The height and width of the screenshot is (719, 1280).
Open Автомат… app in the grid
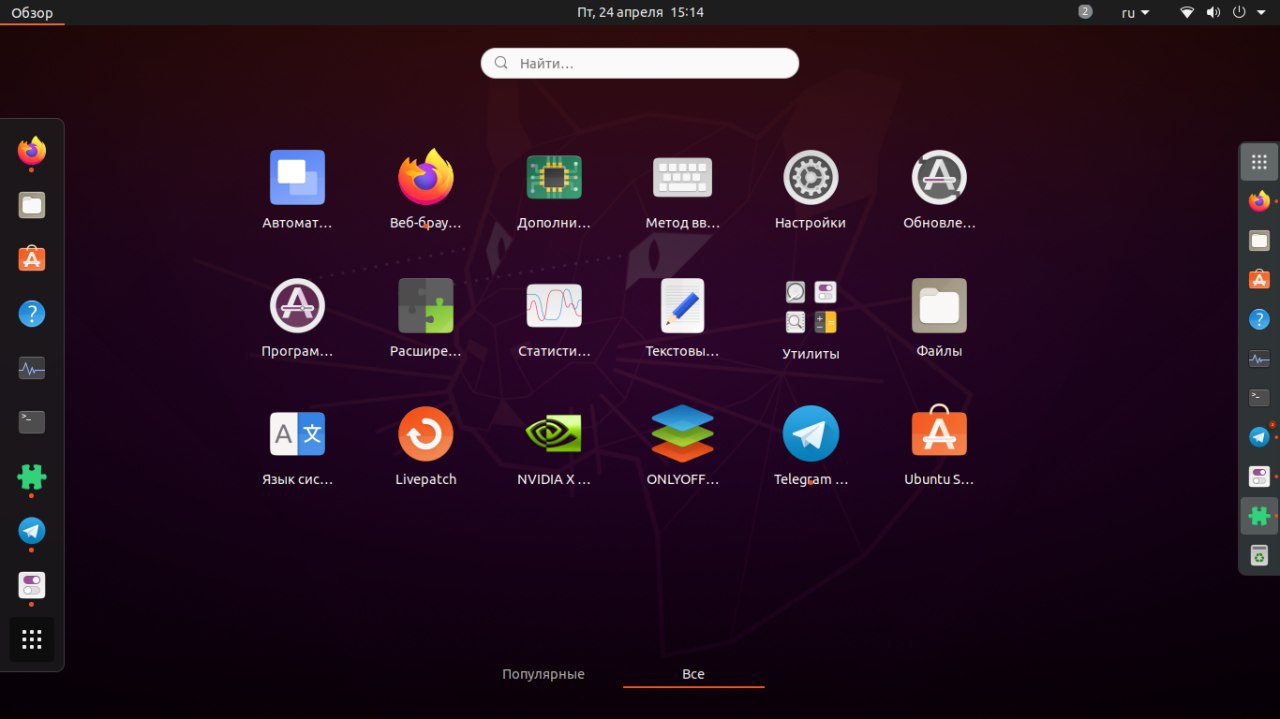point(297,178)
